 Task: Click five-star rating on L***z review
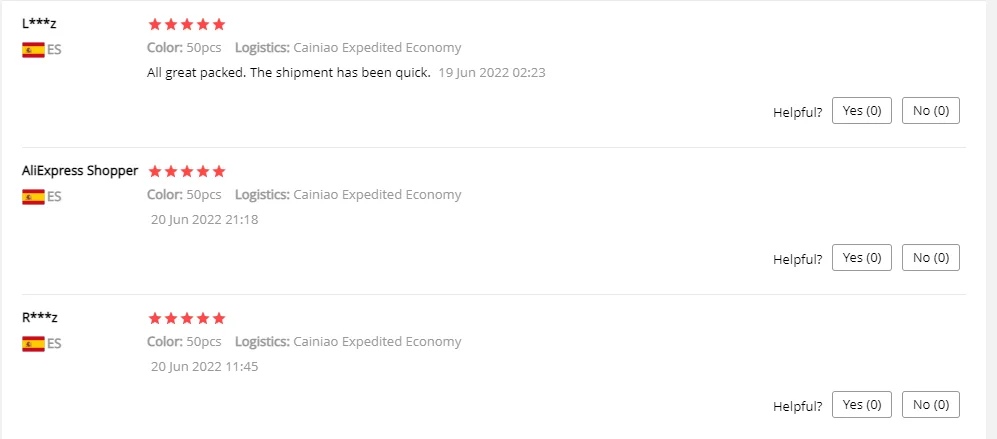(x=187, y=24)
